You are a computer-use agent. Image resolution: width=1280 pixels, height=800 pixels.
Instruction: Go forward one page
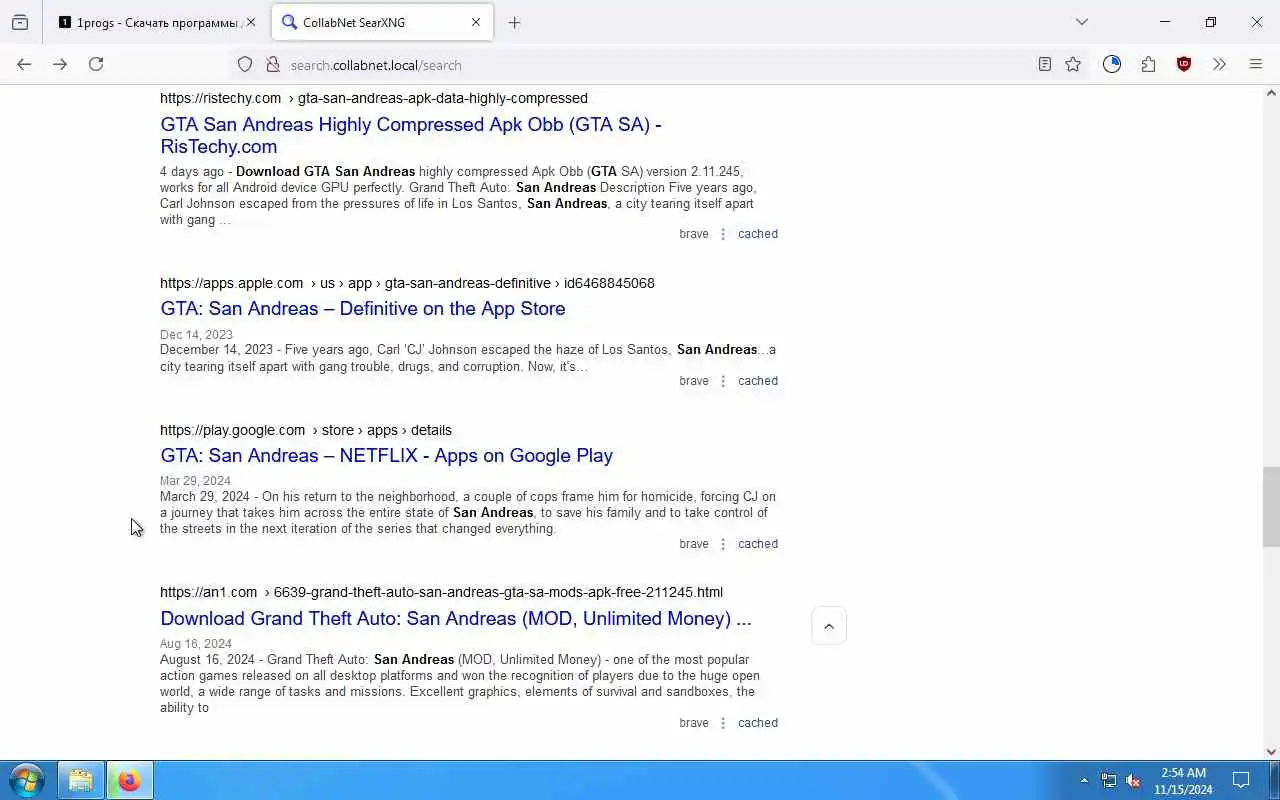point(60,64)
